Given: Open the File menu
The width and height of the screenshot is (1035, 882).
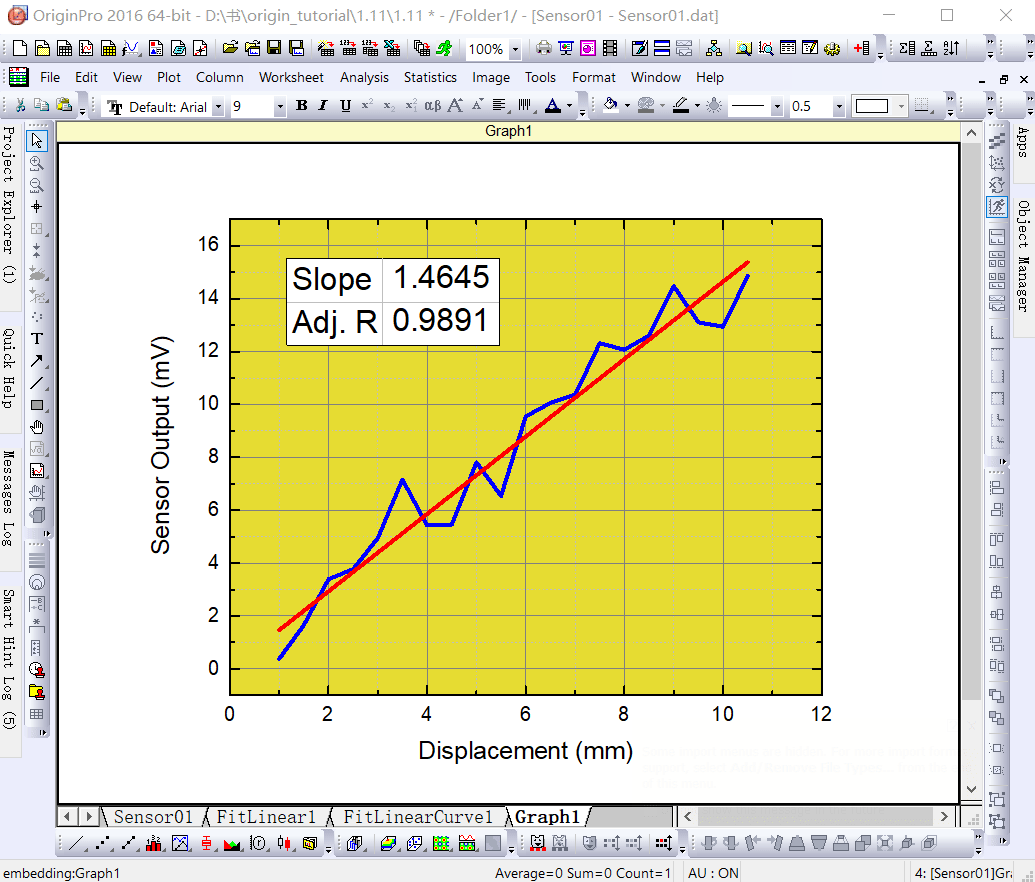Looking at the screenshot, I should (x=50, y=77).
